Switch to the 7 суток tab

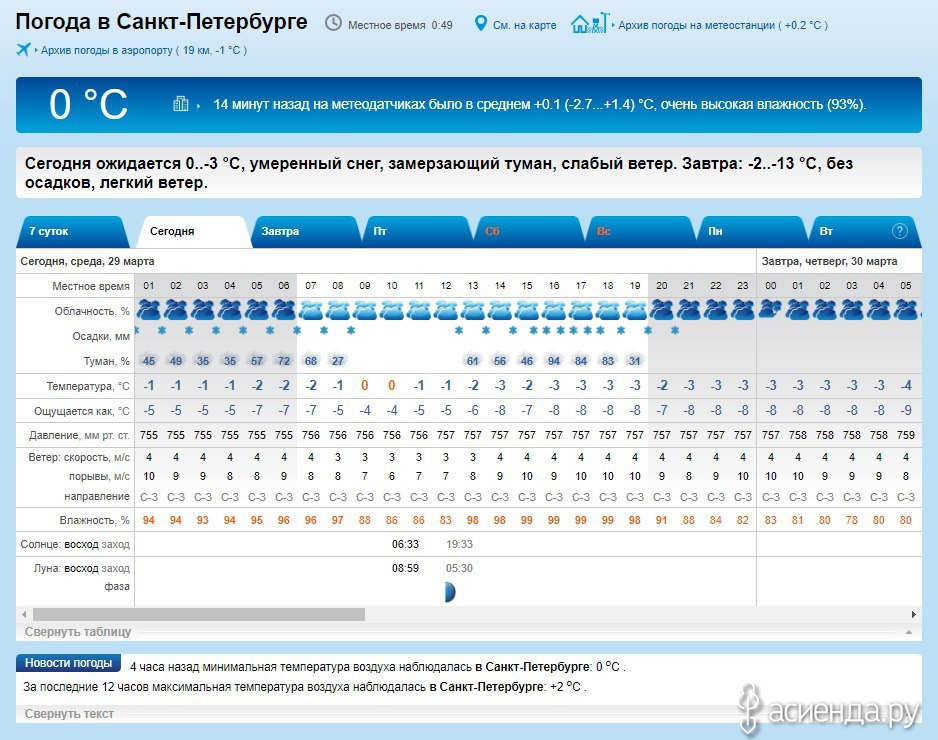pos(72,232)
